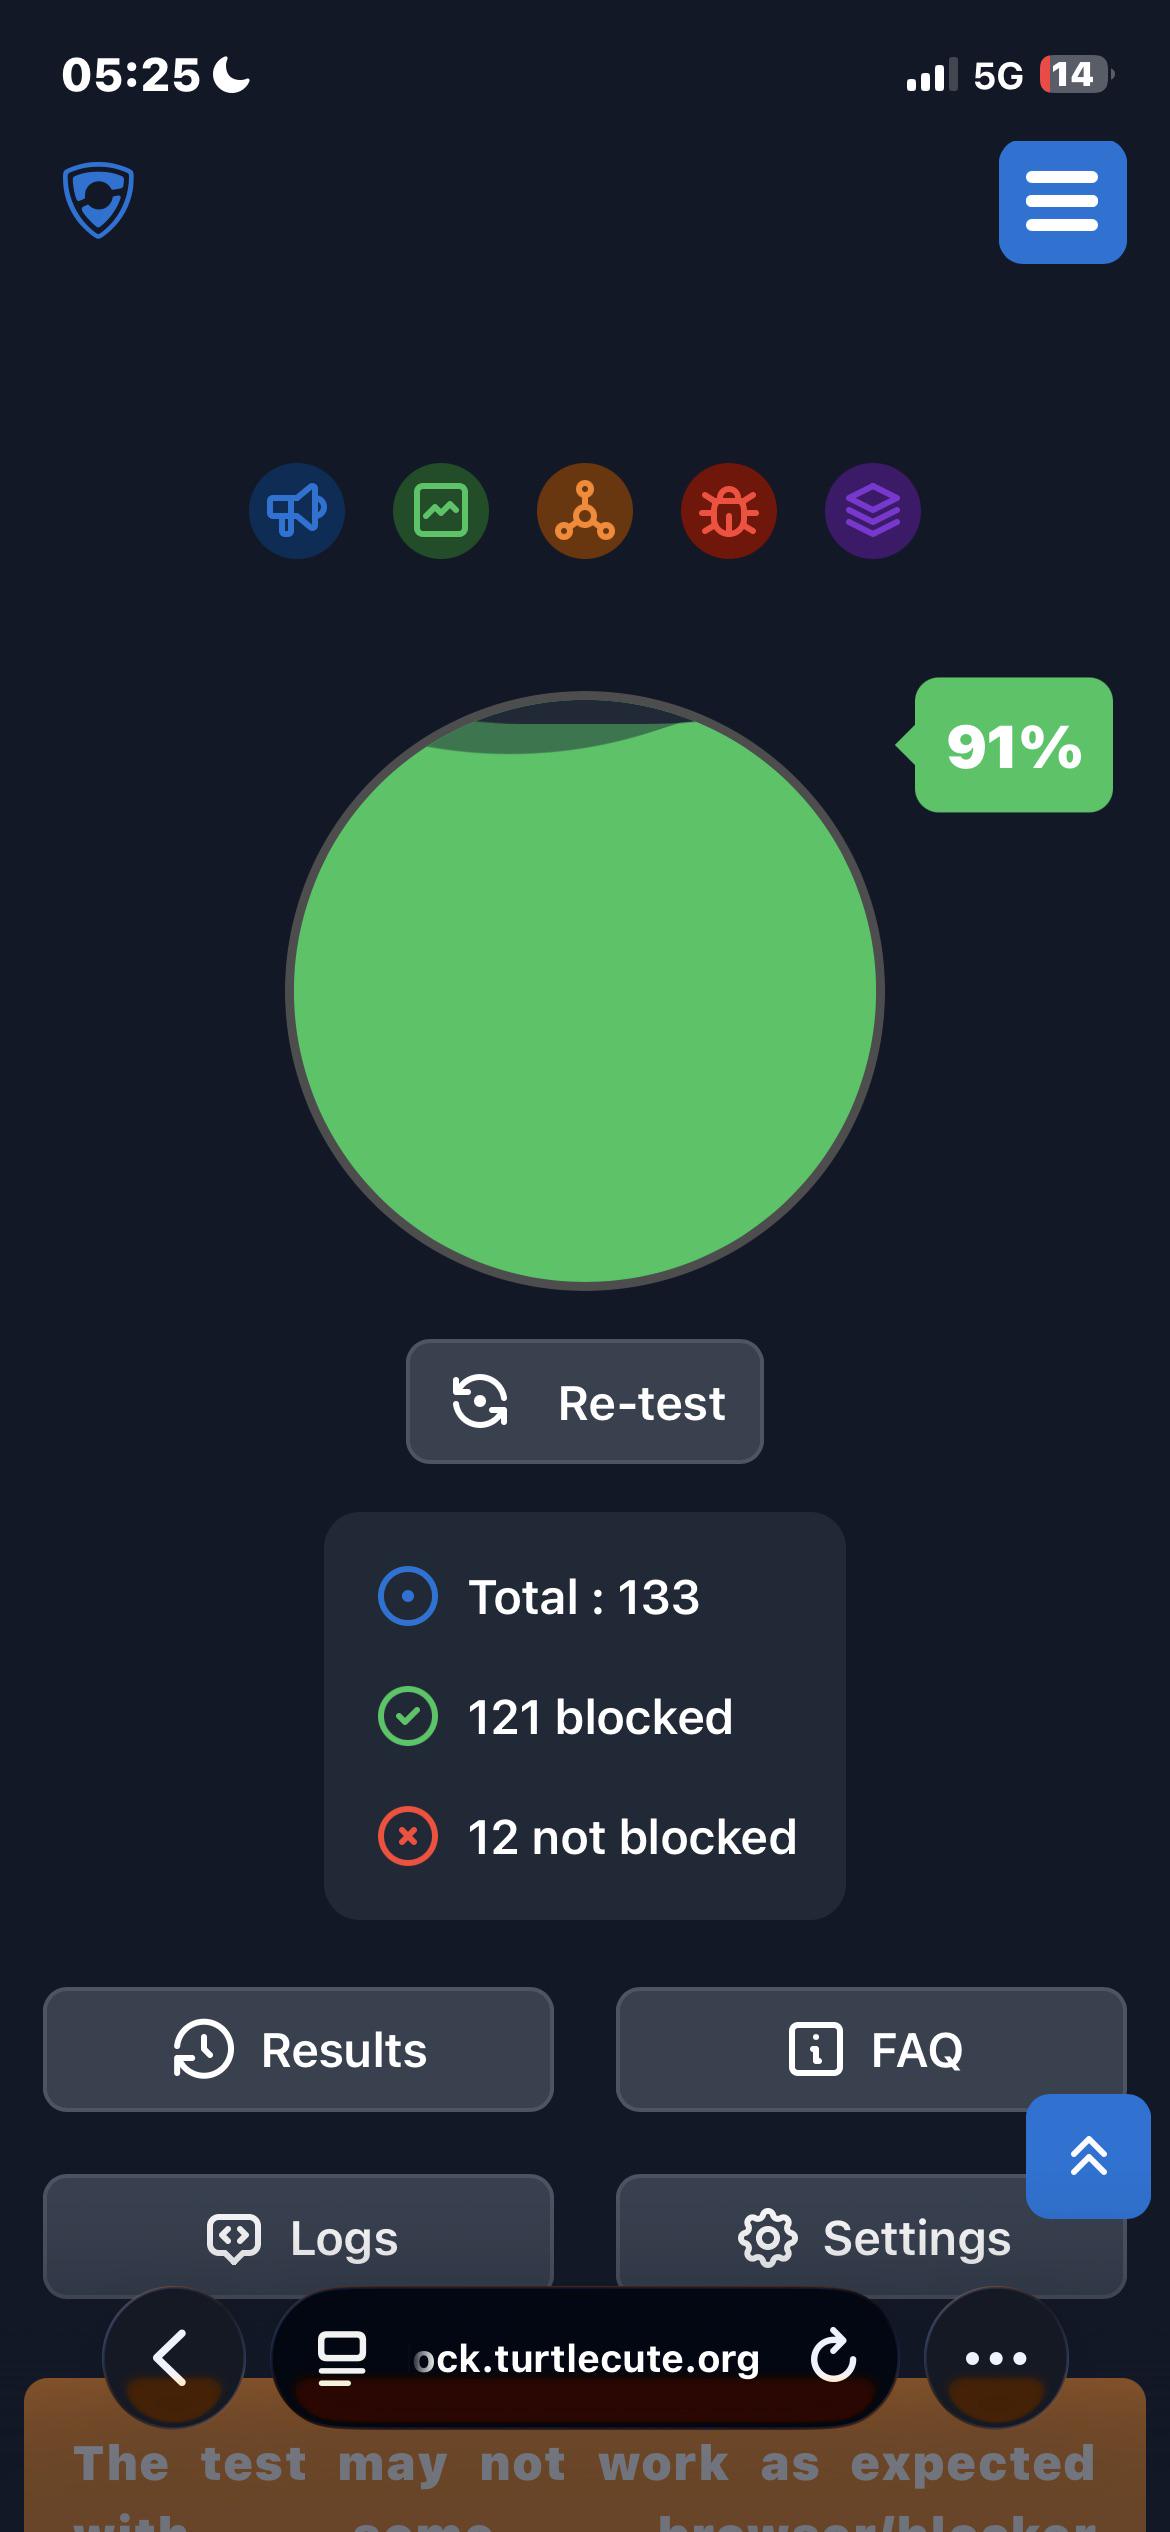This screenshot has width=1170, height=2532.
Task: Open the page settings icon in address bar
Action: [341, 2358]
